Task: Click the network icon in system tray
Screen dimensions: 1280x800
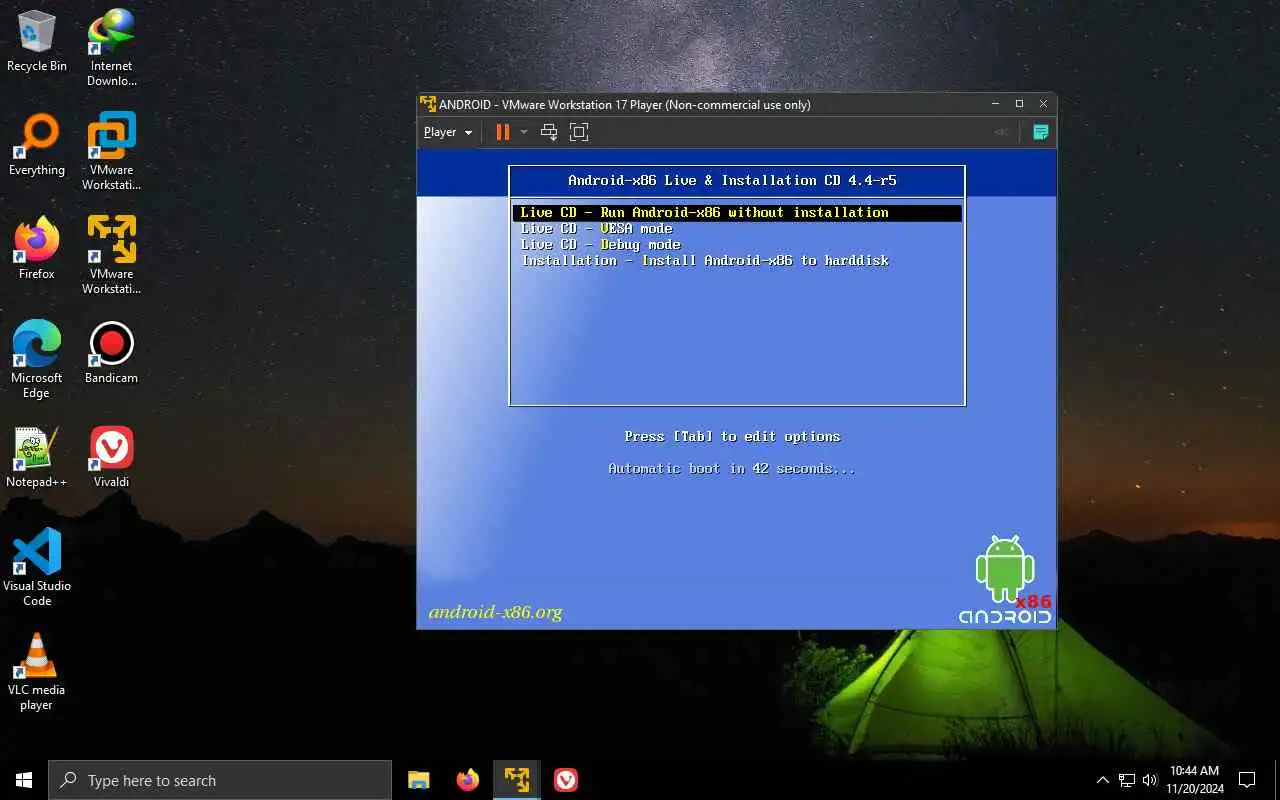Action: pyautogui.click(x=1127, y=780)
